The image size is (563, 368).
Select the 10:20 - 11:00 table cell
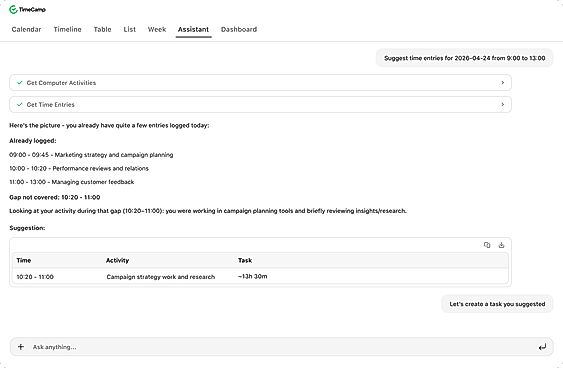pyautogui.click(x=35, y=277)
